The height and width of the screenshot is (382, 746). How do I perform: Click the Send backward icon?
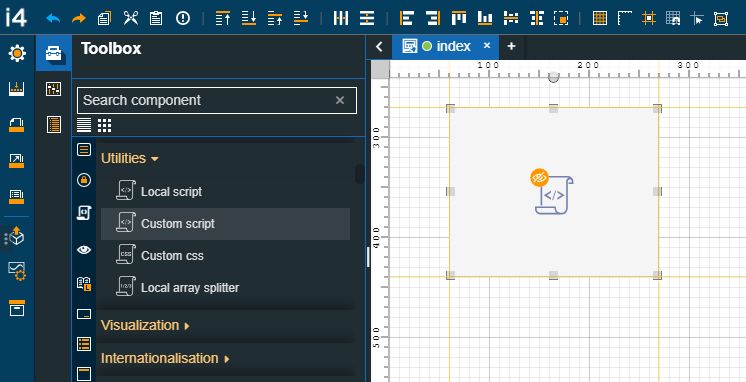[x=301, y=18]
